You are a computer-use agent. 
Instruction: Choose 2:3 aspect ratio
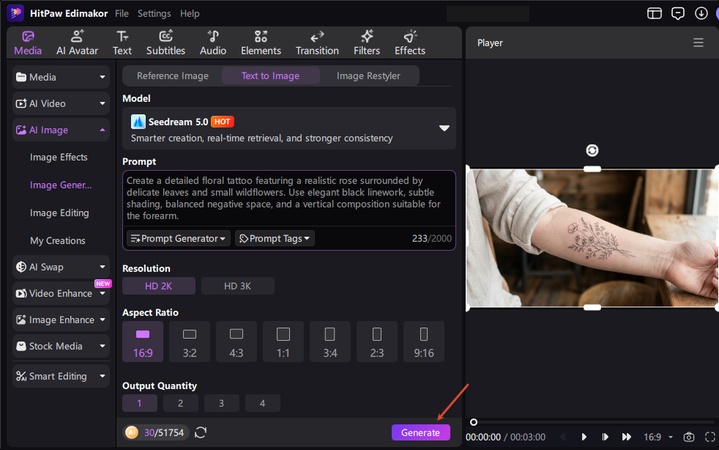click(x=376, y=342)
